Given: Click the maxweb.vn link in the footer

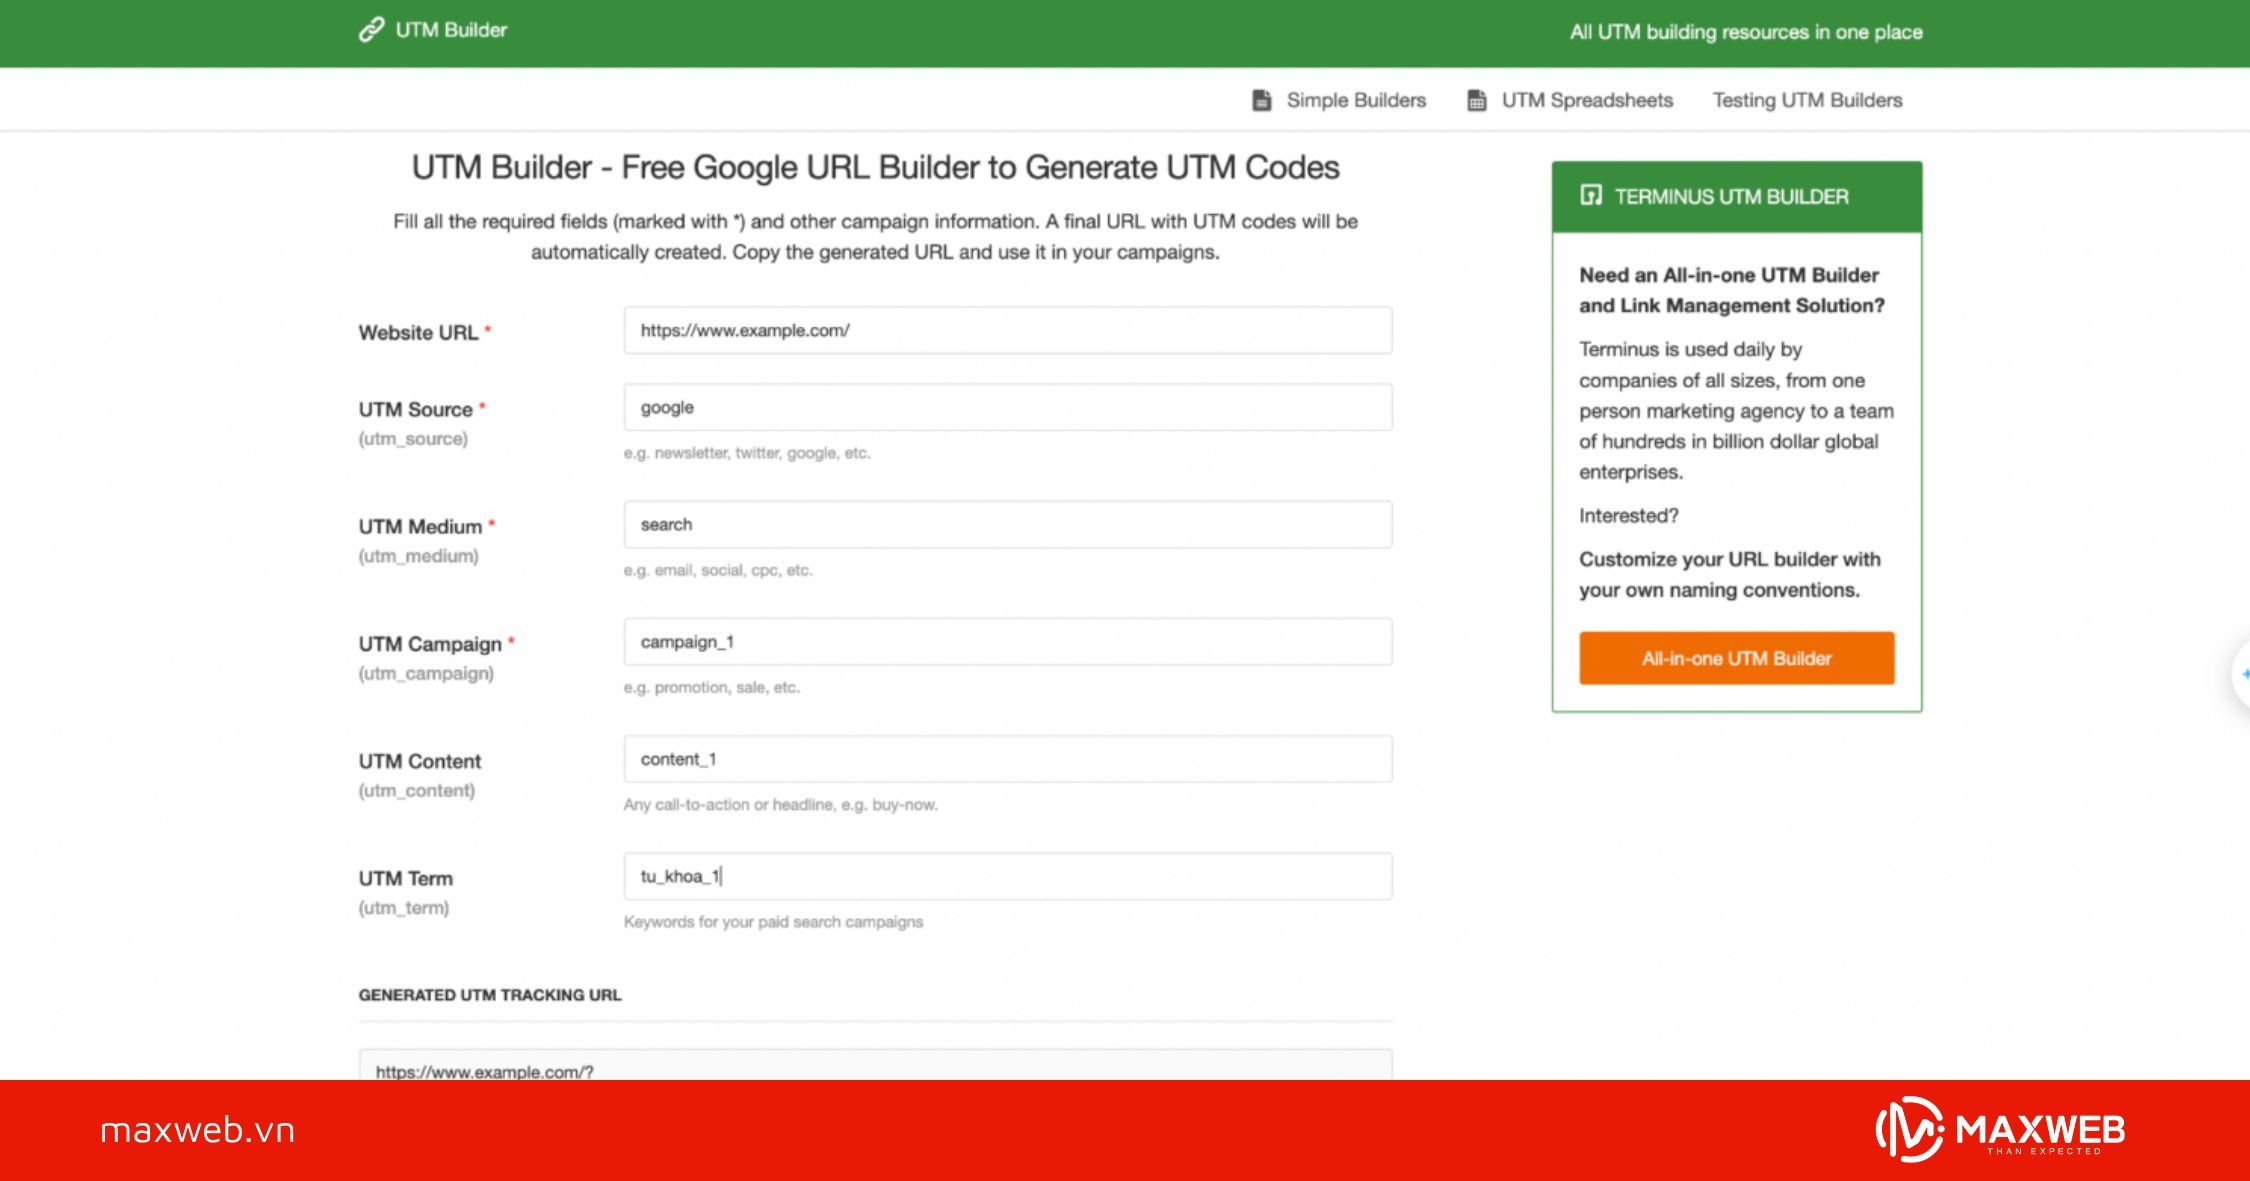Looking at the screenshot, I should tap(197, 1132).
